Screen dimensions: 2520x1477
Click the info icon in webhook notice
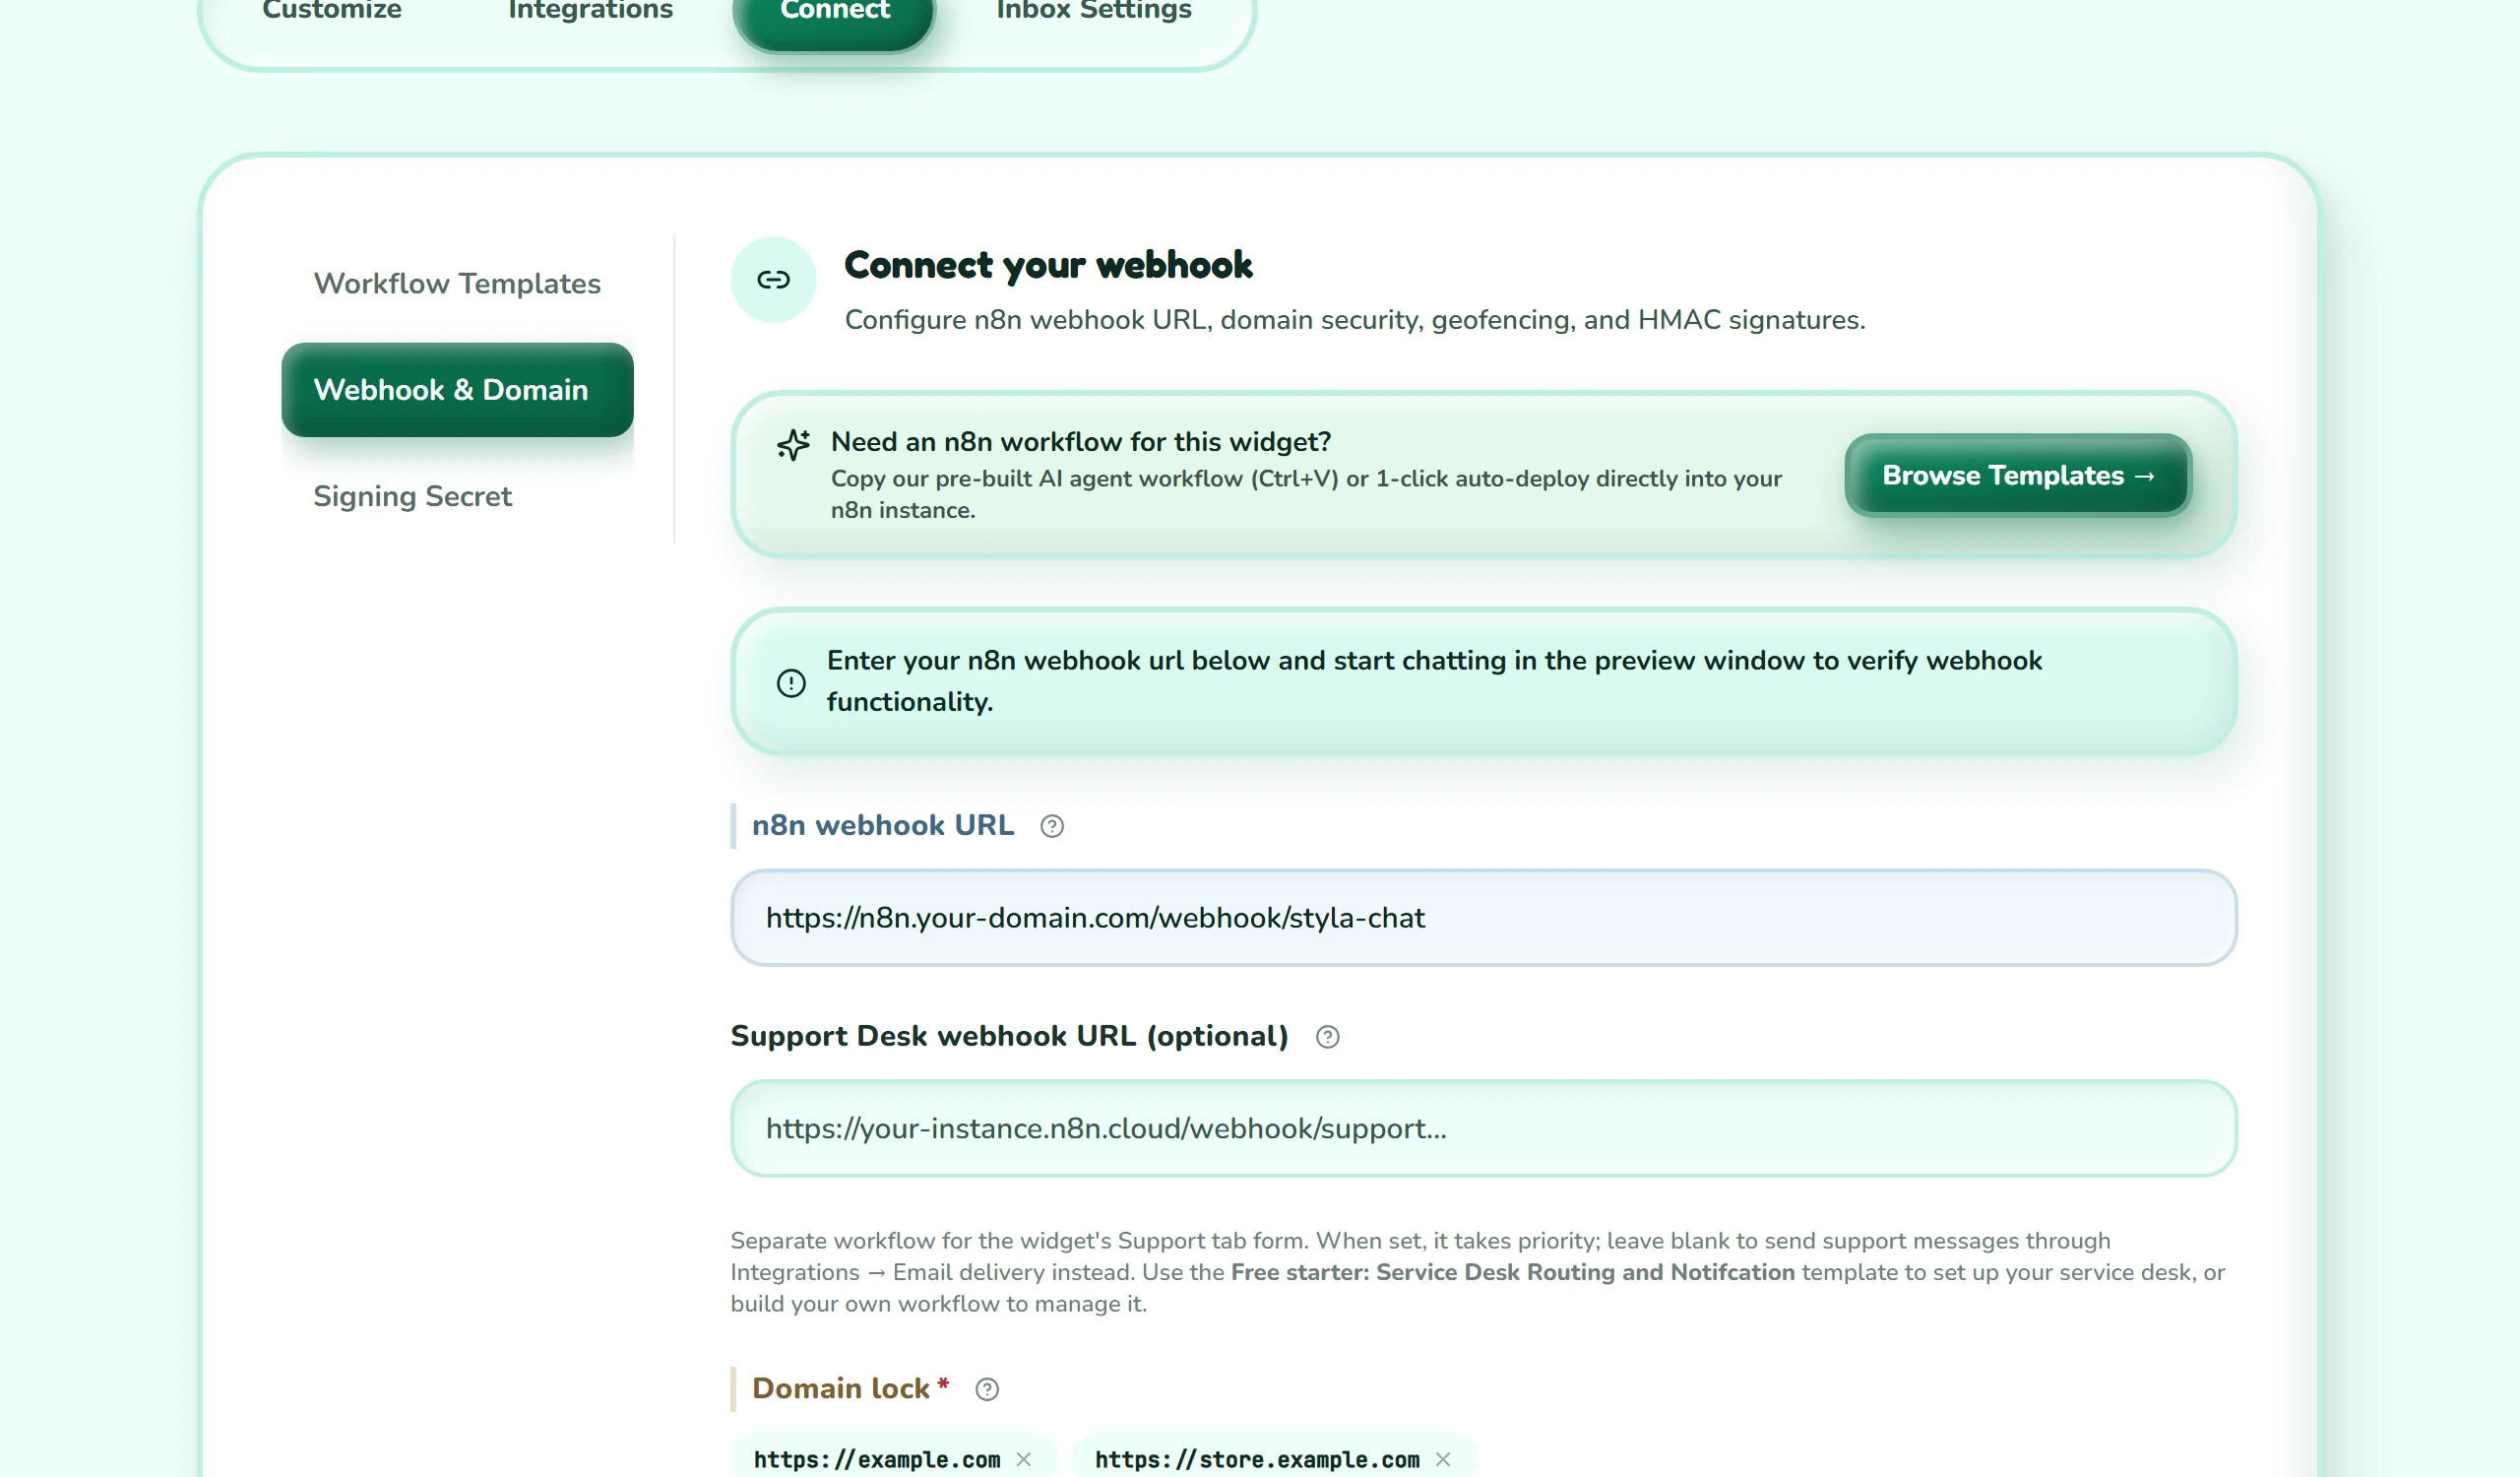point(791,683)
